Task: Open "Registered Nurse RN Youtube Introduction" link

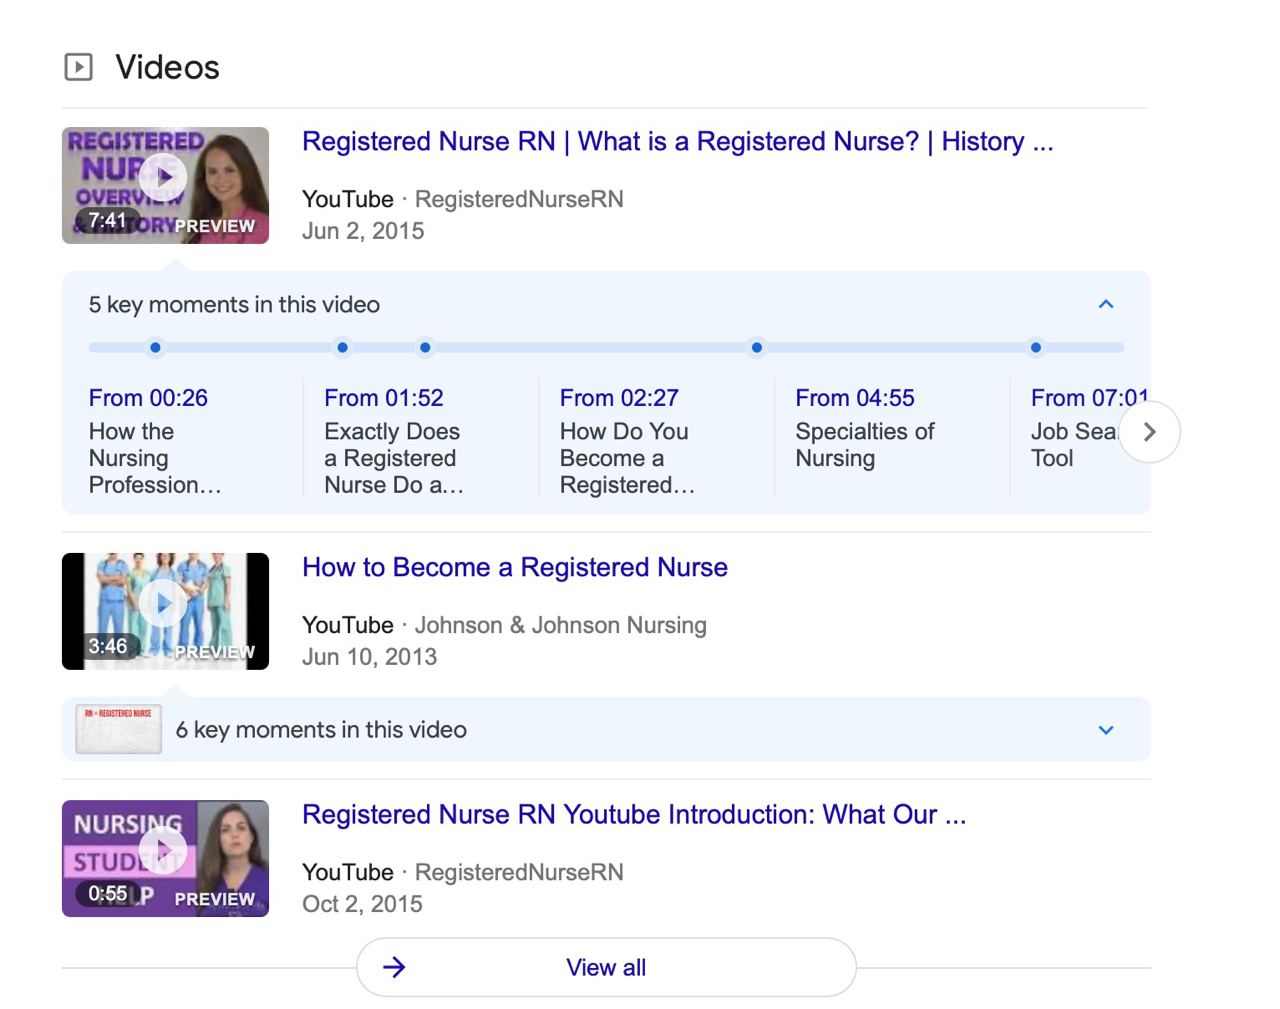Action: 633,815
